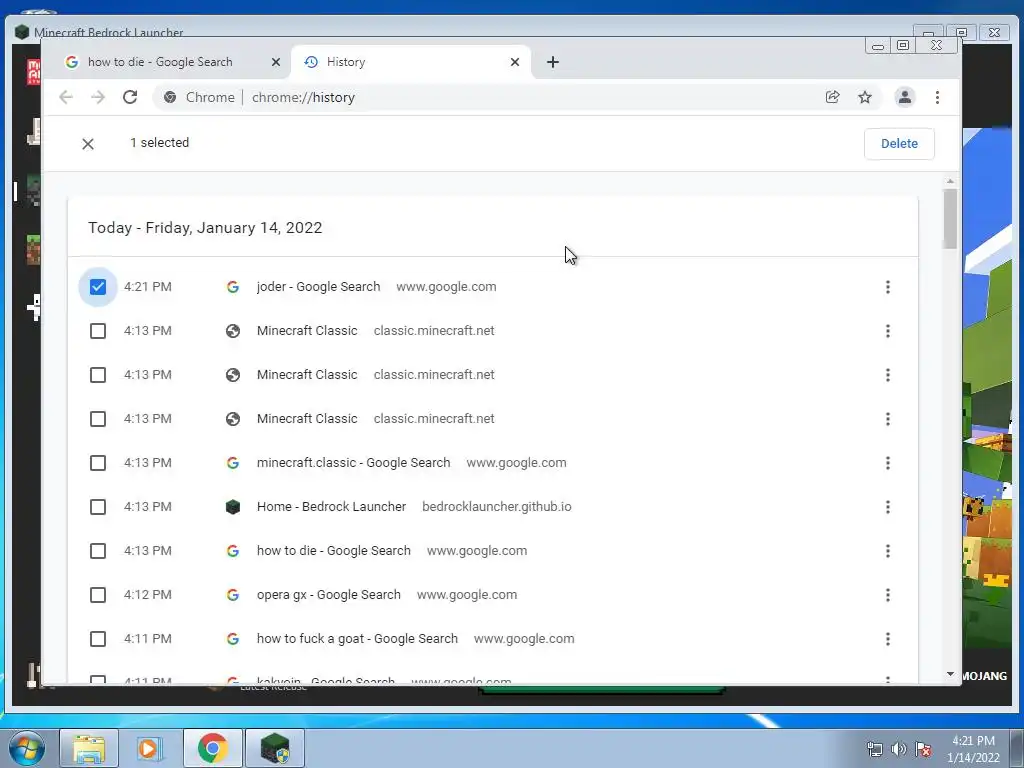Close the History tab
The image size is (1024, 768).
[x=515, y=62]
